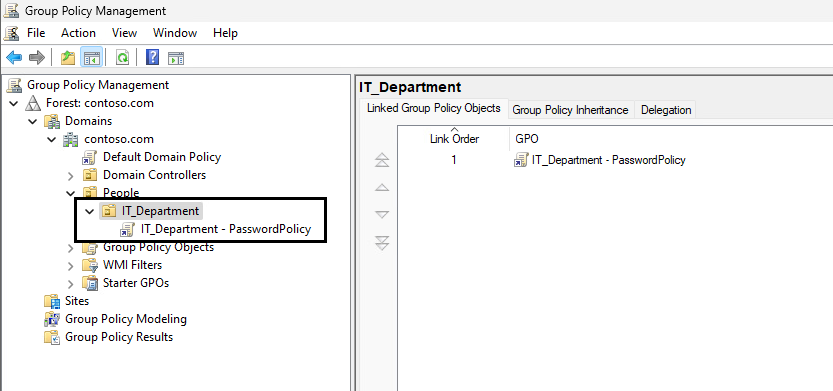Select Domain Controllers label in tree
Image resolution: width=833 pixels, height=391 pixels.
(154, 175)
